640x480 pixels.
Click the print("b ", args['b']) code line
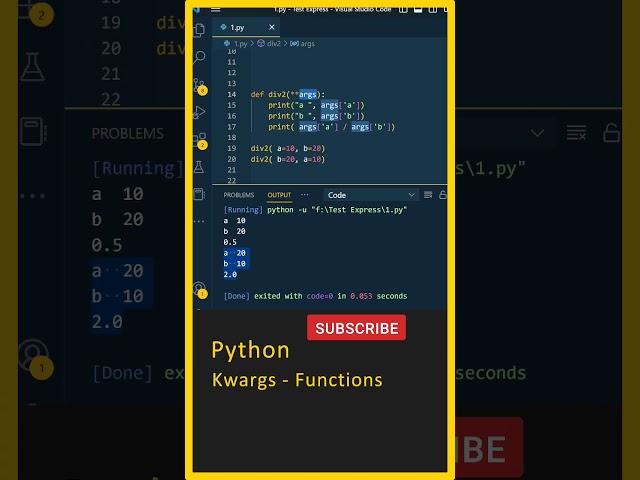click(316, 116)
